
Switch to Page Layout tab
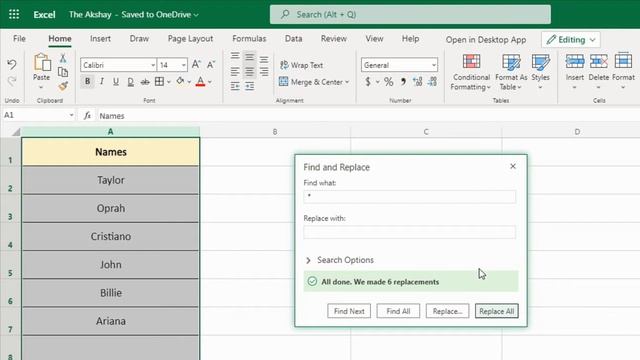(190, 39)
